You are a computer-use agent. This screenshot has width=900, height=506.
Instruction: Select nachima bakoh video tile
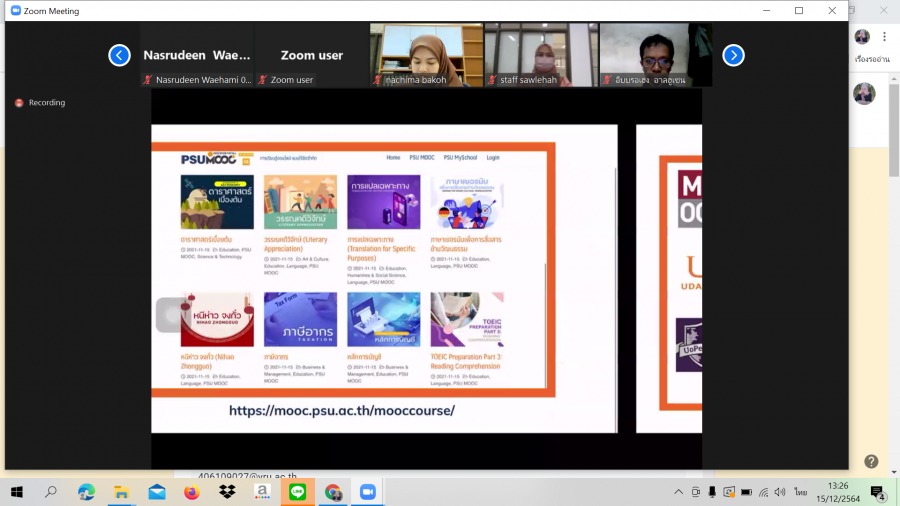pyautogui.click(x=426, y=54)
